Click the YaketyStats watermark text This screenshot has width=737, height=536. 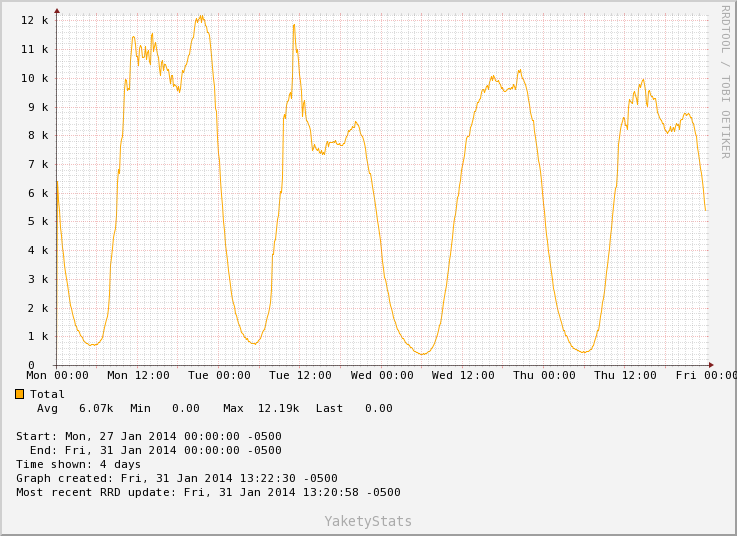pyautogui.click(x=368, y=521)
